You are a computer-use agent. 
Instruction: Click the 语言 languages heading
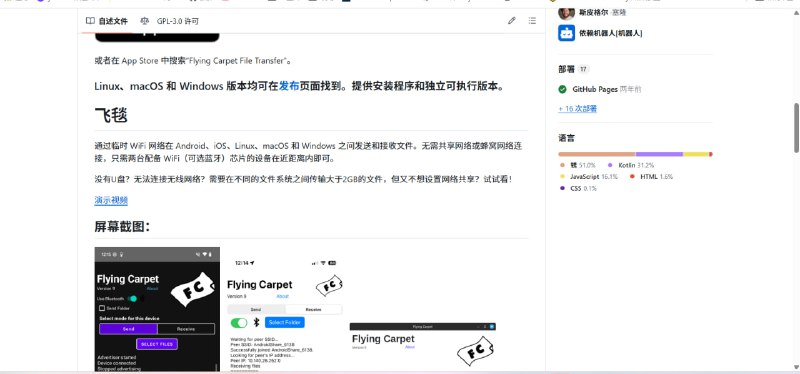click(566, 138)
